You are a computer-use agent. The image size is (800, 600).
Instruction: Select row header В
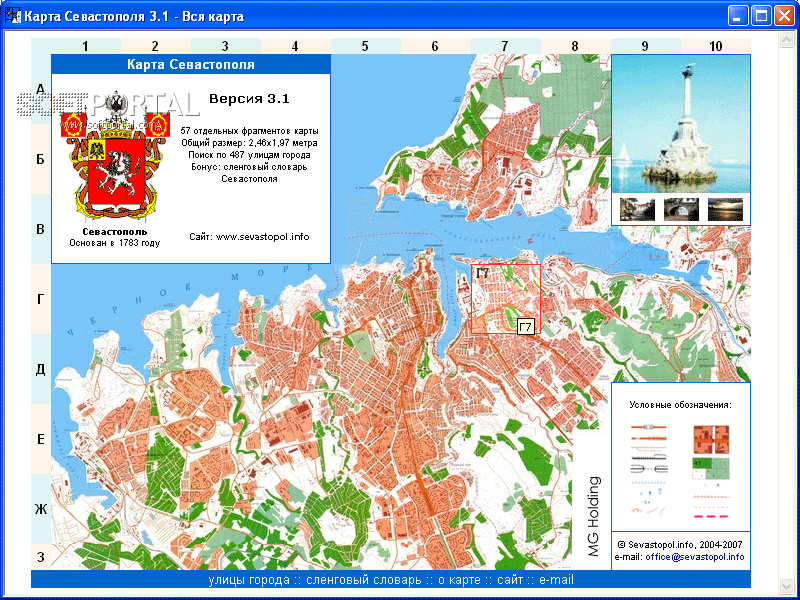(x=41, y=229)
